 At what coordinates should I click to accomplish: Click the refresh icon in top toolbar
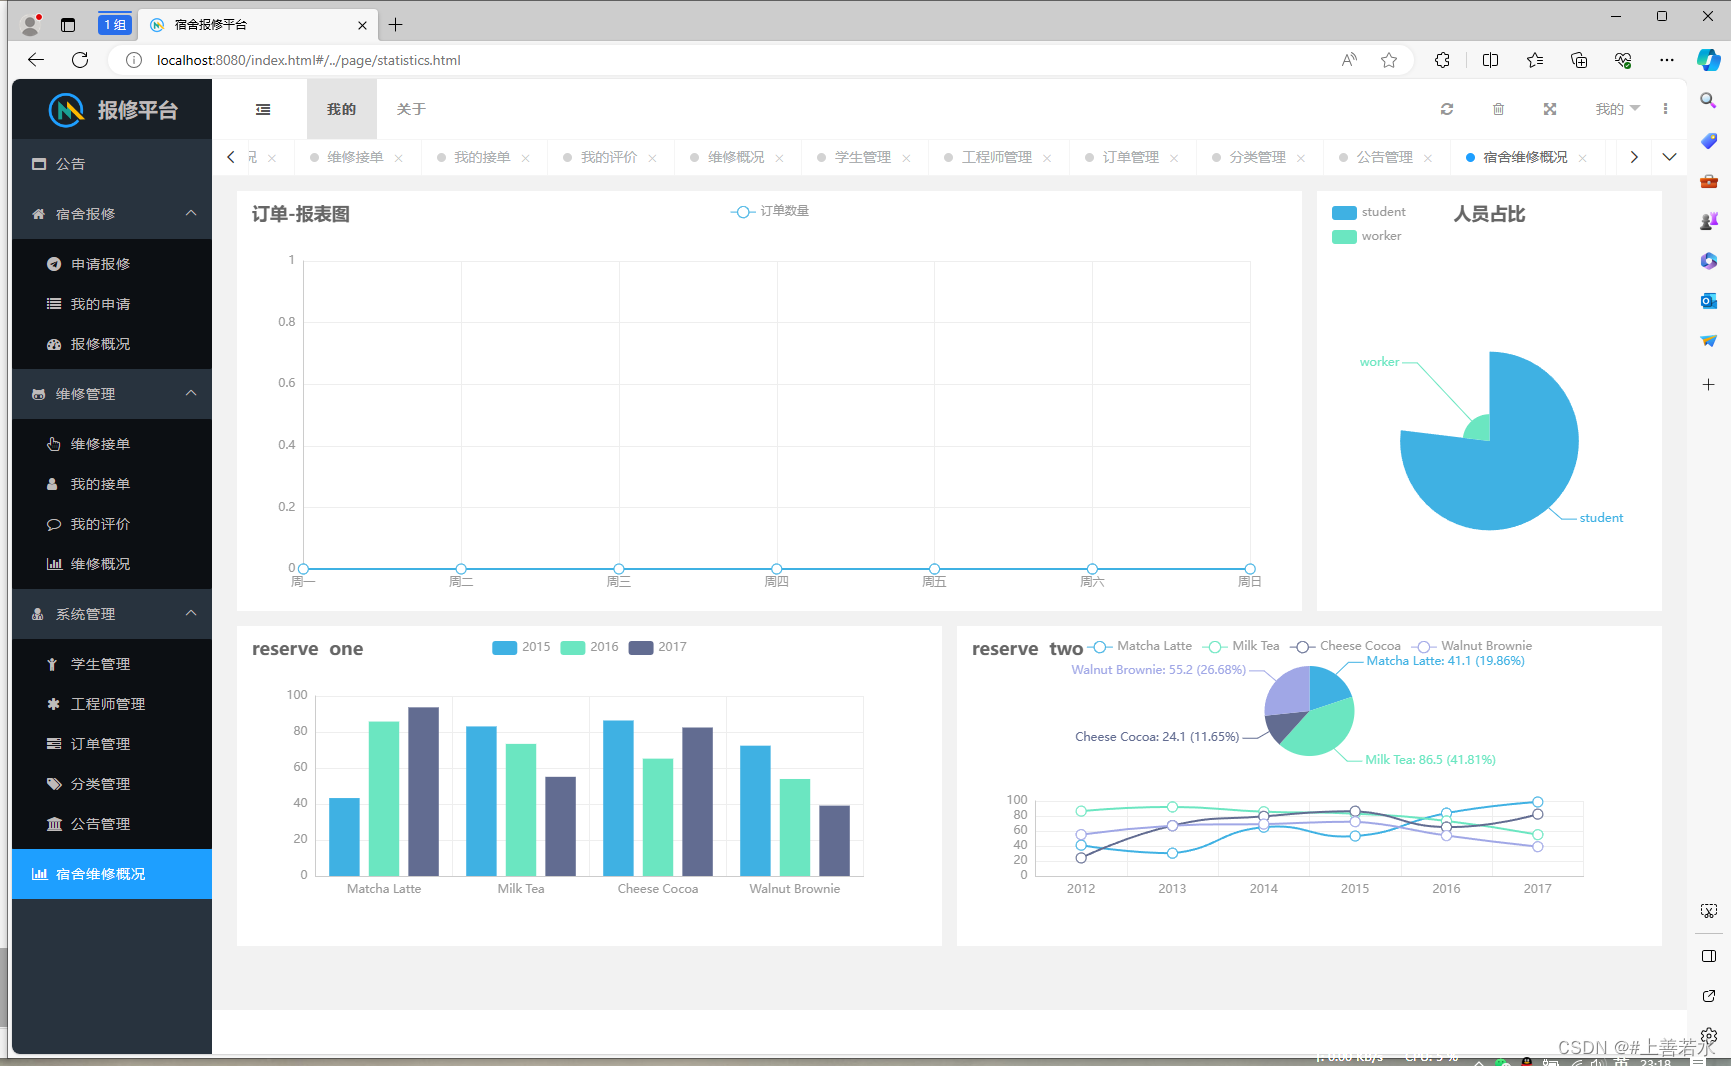(x=1447, y=109)
